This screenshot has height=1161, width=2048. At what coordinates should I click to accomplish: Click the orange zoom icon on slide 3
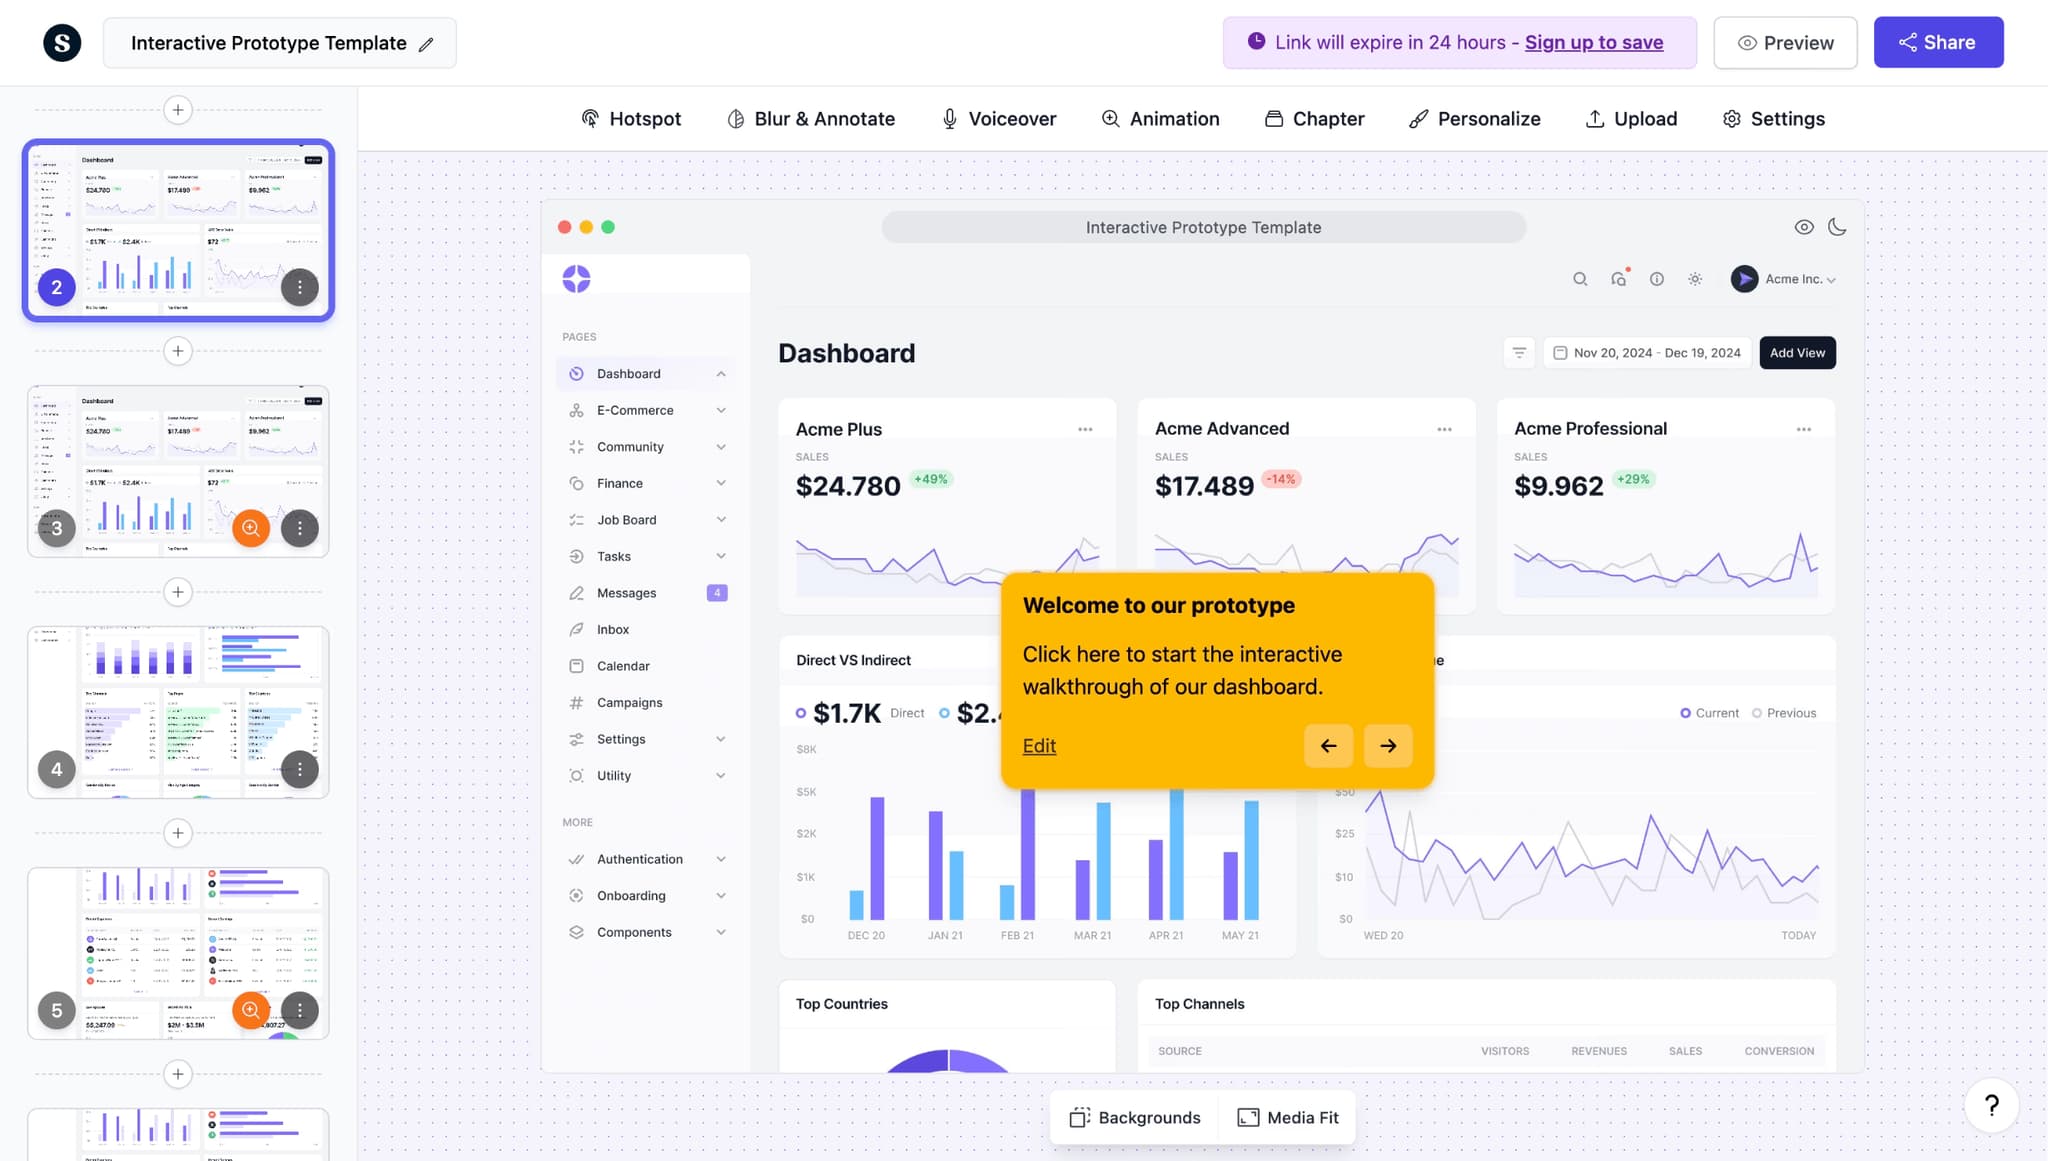[251, 528]
